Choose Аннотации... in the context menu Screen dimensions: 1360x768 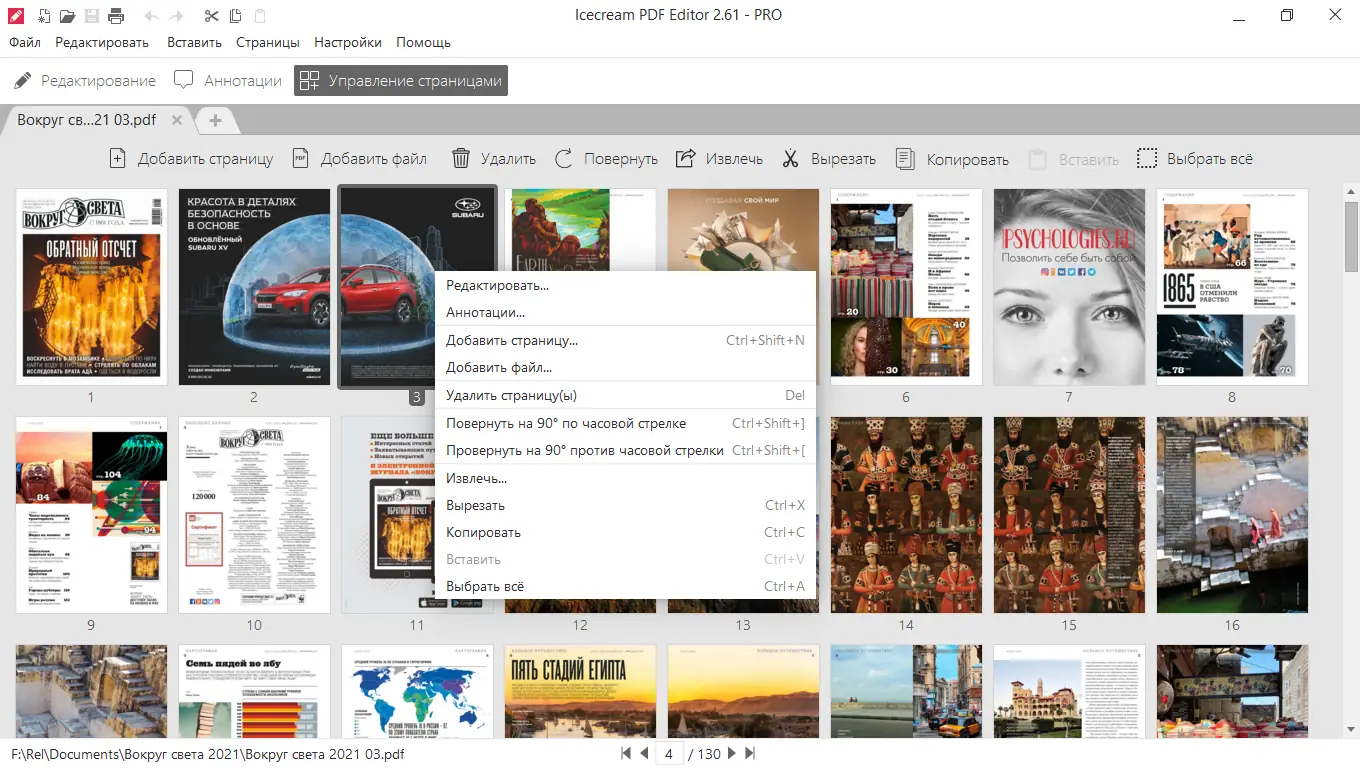[625, 312]
